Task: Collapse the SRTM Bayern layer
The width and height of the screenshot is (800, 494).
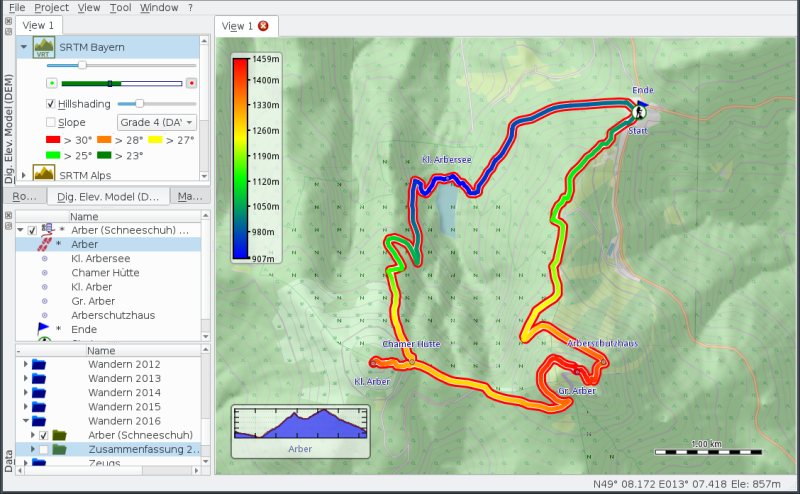Action: (23, 47)
